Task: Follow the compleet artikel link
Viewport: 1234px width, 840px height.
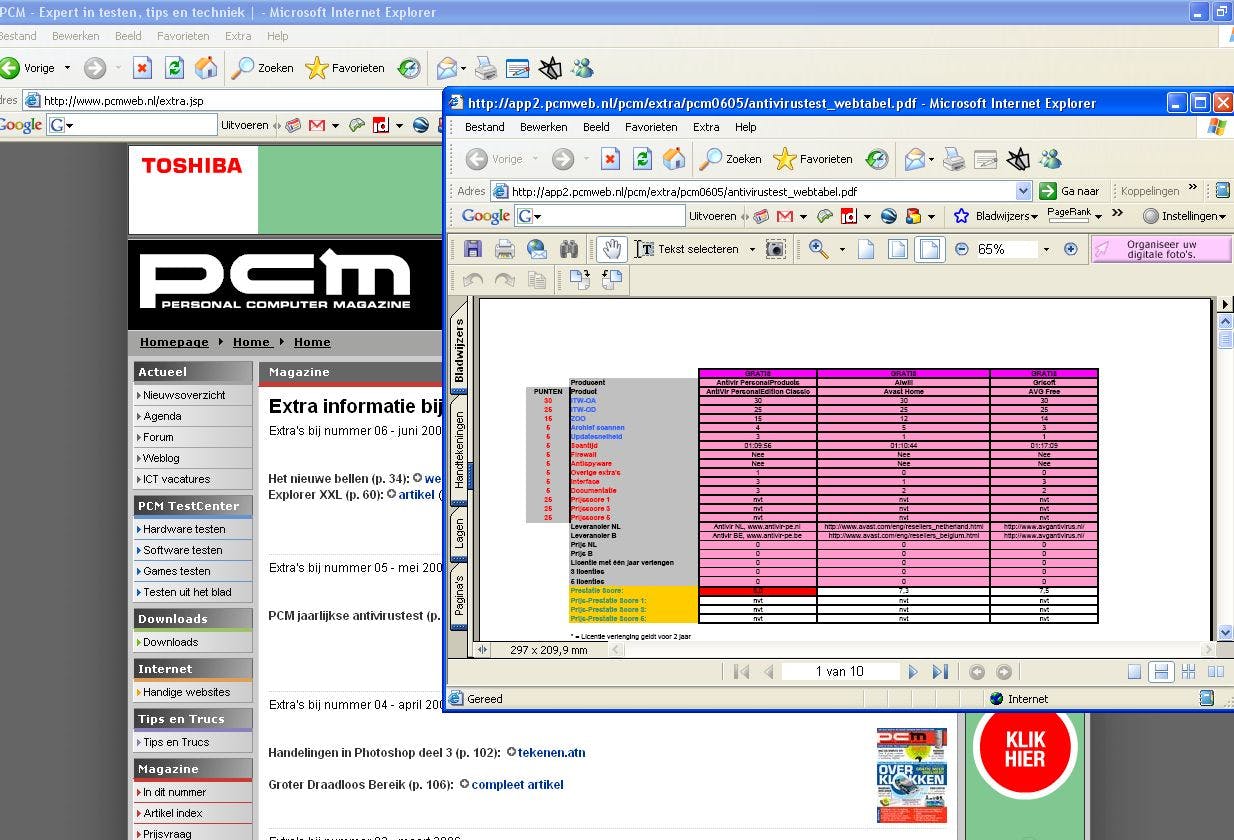Action: click(x=517, y=784)
